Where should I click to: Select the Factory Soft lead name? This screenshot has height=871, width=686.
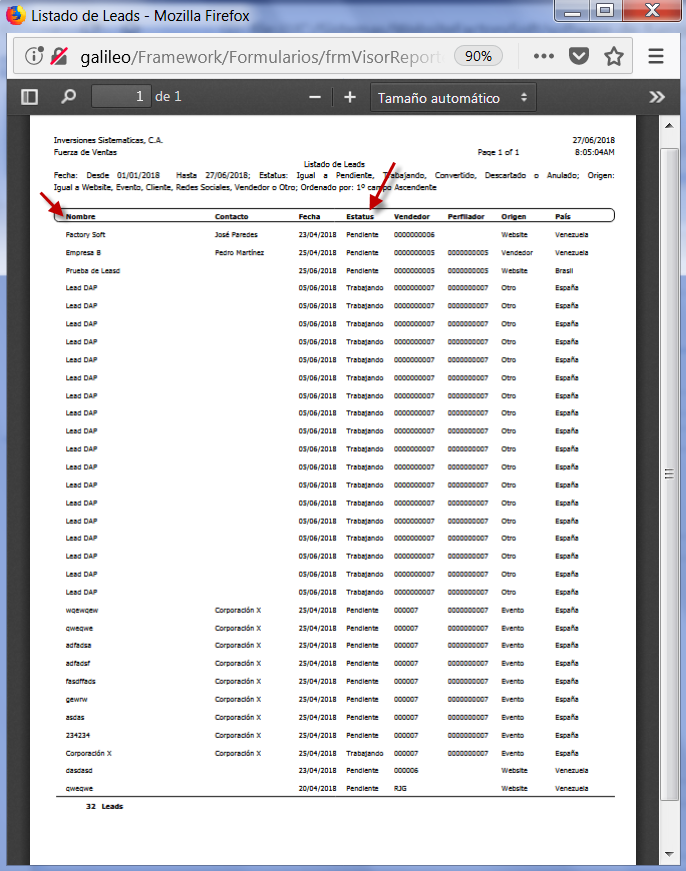click(86, 234)
